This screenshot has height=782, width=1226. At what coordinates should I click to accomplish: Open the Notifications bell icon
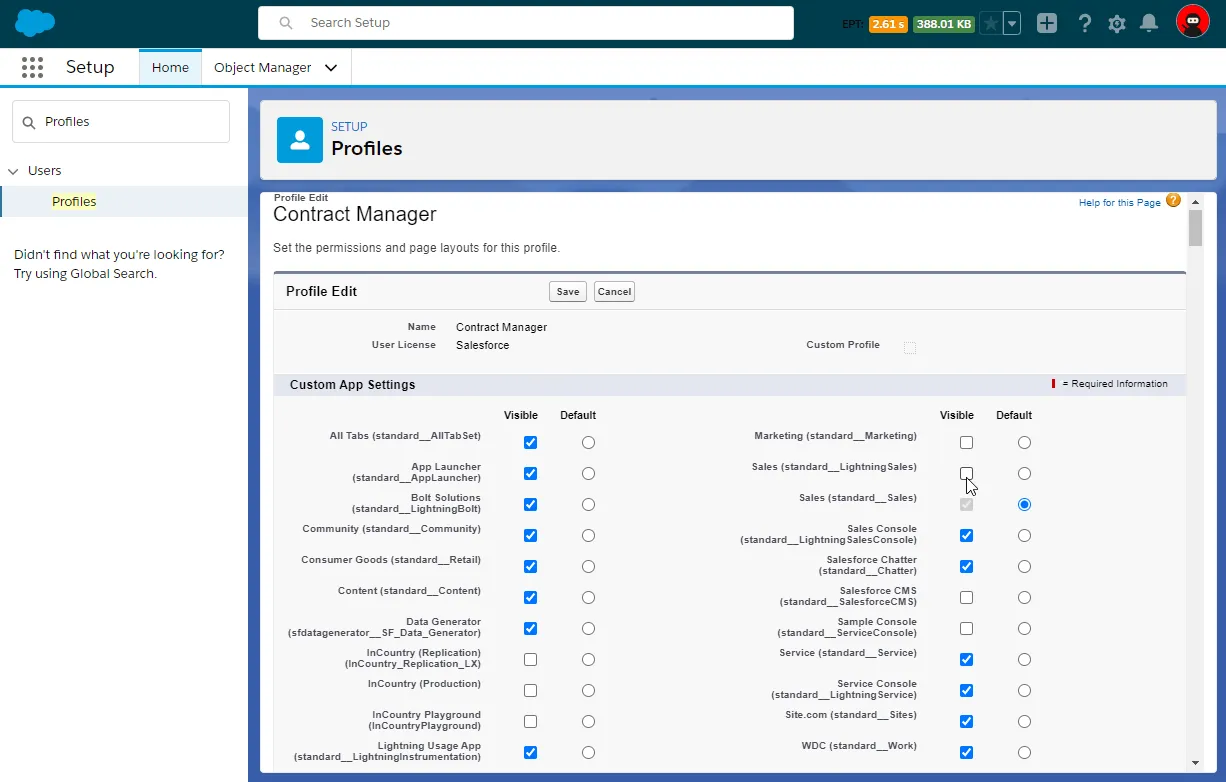tap(1149, 23)
